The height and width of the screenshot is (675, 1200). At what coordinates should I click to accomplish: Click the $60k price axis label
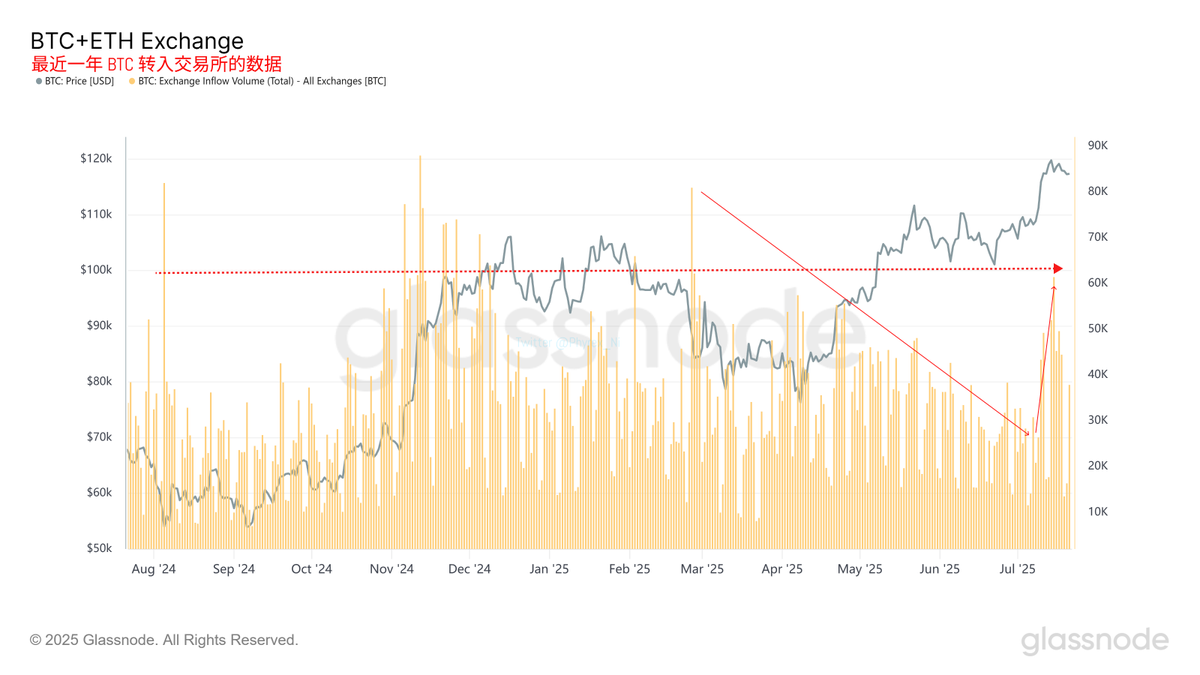[99, 493]
